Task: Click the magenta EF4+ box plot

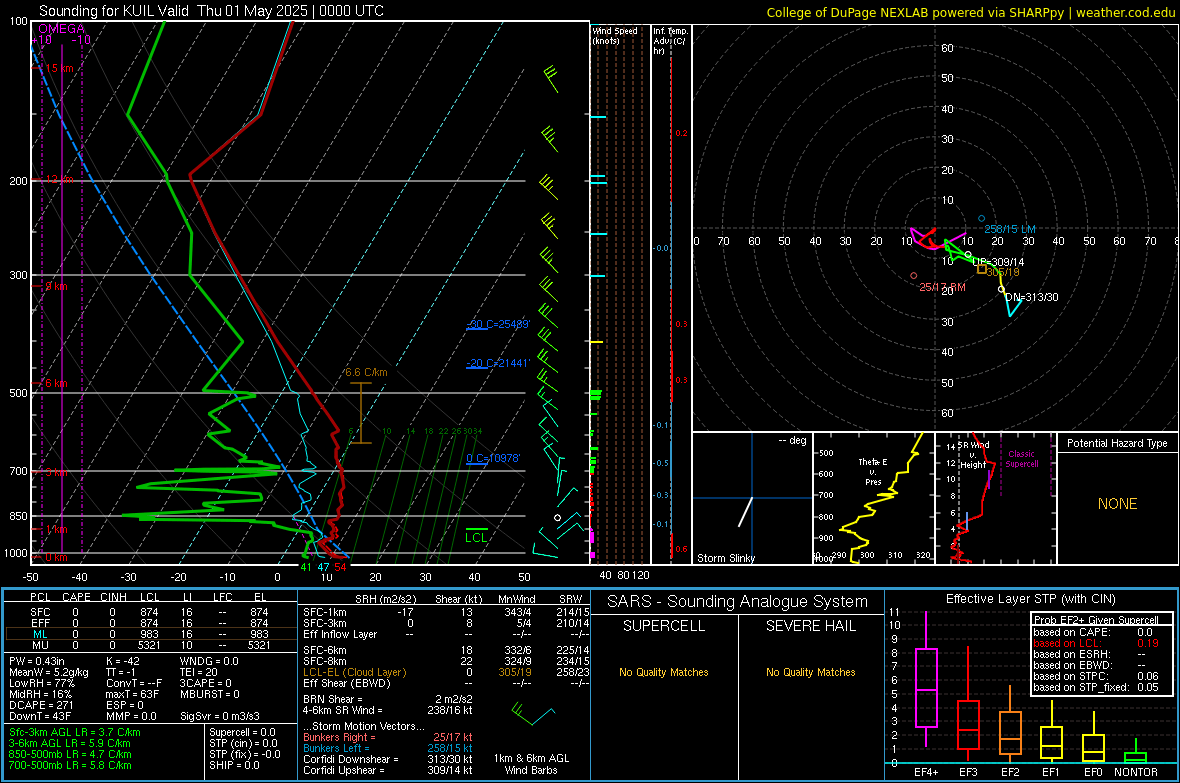Action: pos(926,681)
